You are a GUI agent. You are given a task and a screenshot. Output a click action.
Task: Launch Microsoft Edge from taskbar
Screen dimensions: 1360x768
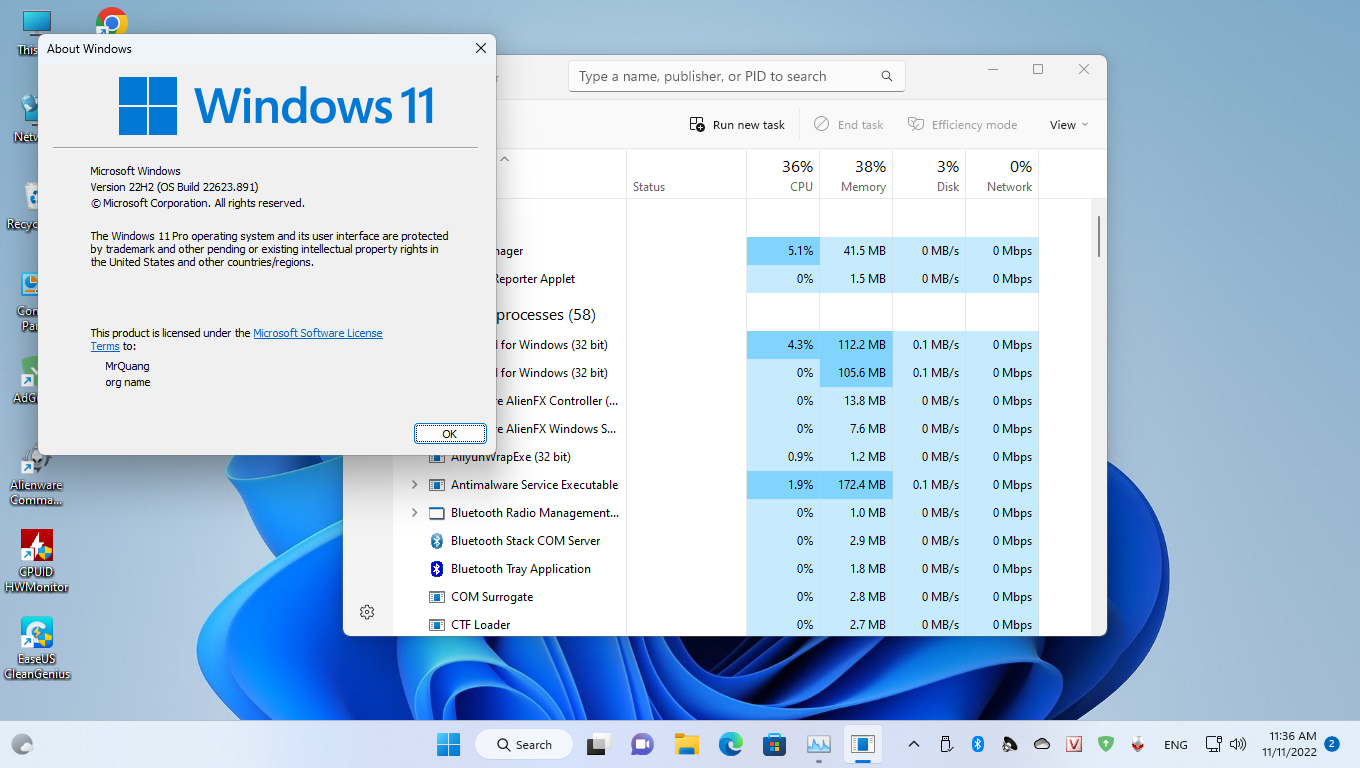point(730,745)
